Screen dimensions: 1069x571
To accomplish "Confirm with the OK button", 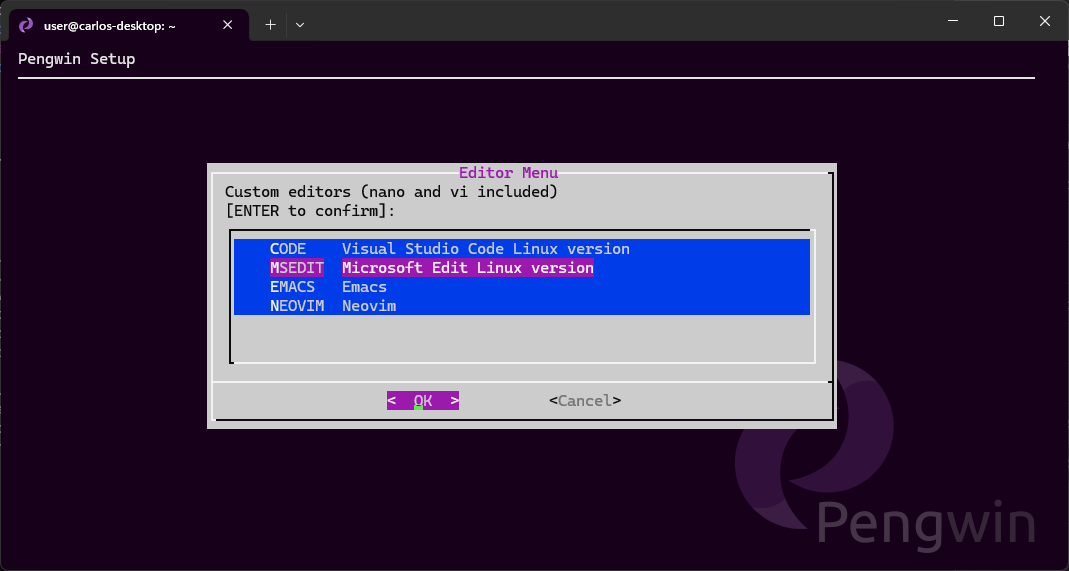I will pyautogui.click(x=423, y=401).
